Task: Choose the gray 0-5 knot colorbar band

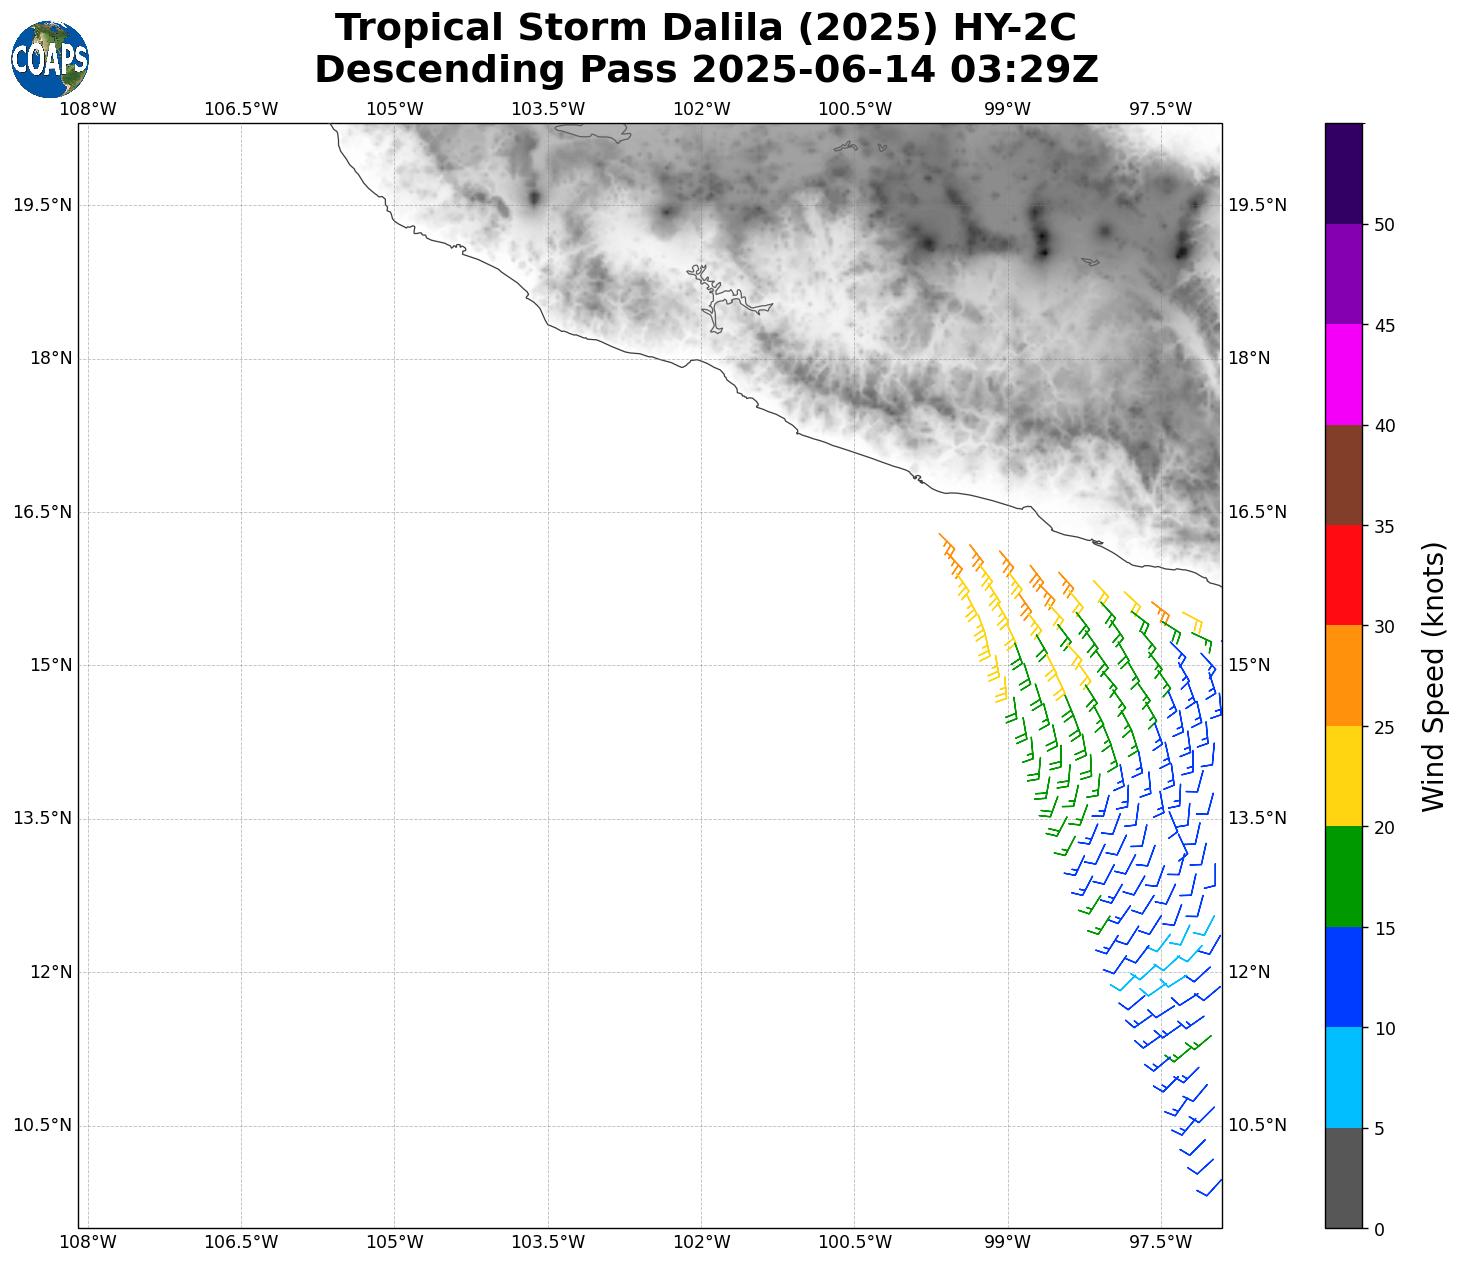Action: (1343, 1177)
